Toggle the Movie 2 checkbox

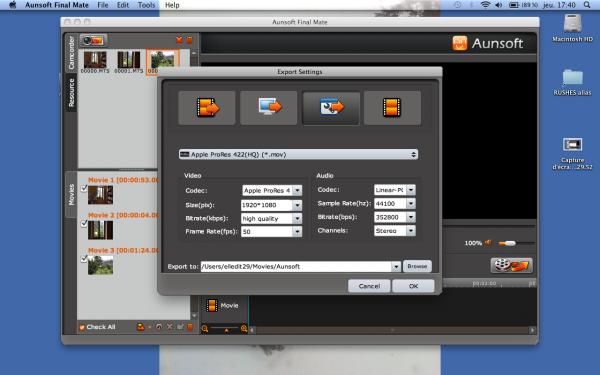[x=84, y=223]
